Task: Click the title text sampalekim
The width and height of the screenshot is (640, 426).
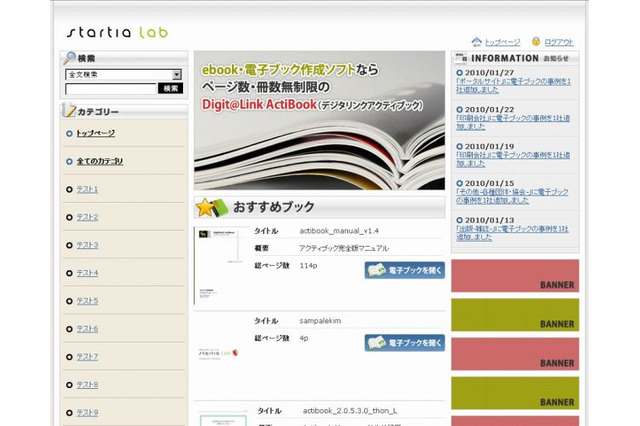Action: tap(320, 321)
